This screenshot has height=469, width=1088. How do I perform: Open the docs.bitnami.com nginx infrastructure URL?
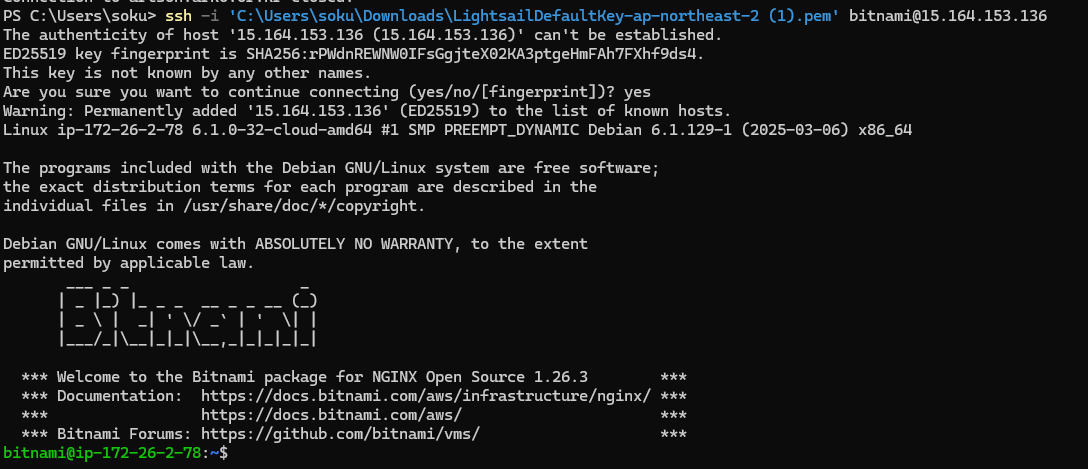[426, 396]
